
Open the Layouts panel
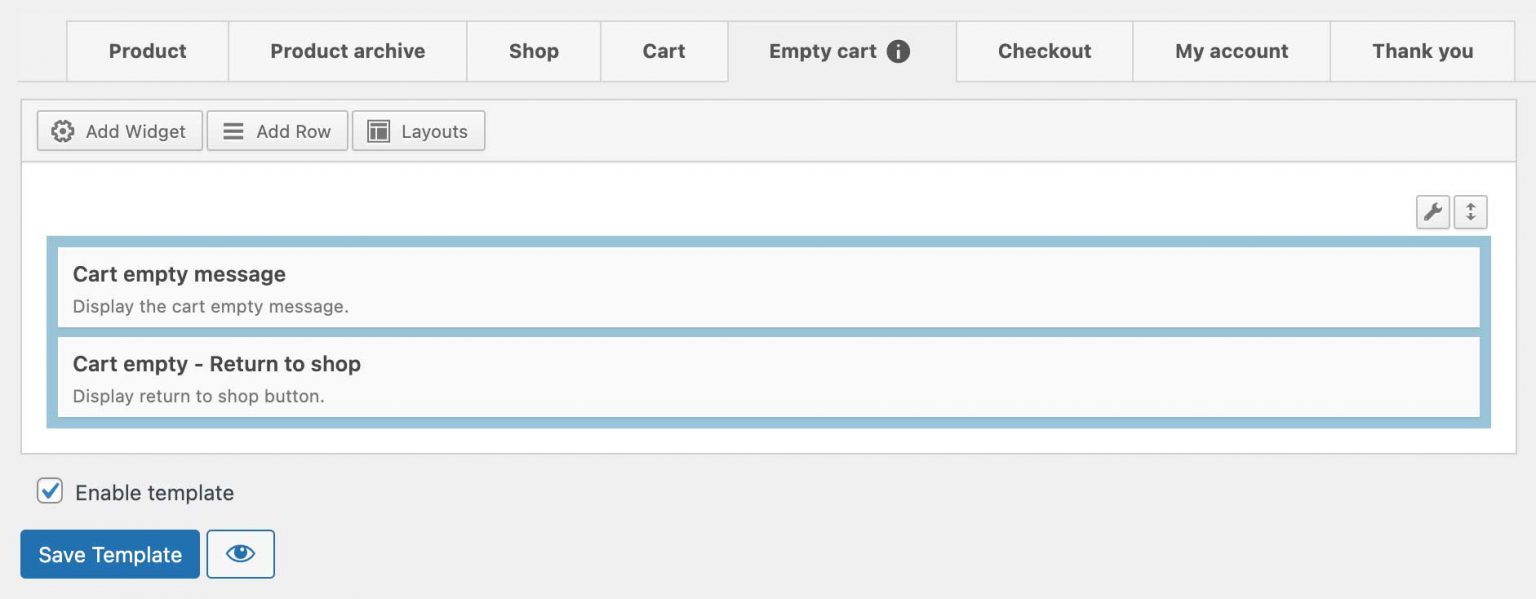coord(418,131)
